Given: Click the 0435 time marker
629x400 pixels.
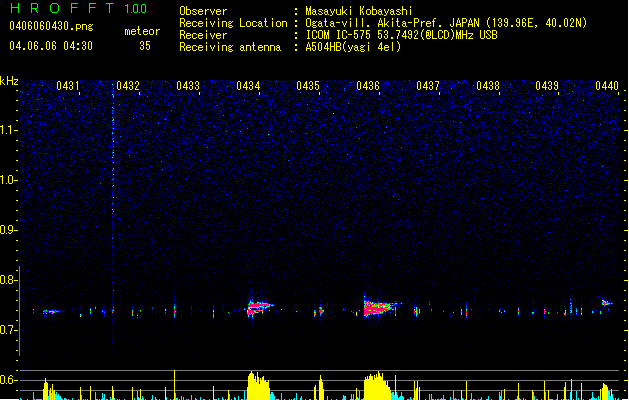Looking at the screenshot, I should point(308,86).
